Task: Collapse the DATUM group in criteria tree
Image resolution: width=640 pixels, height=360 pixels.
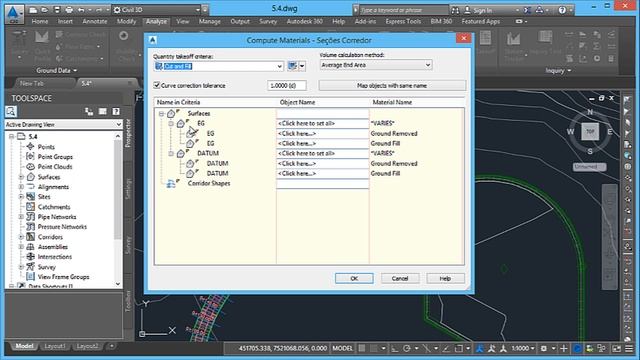Action: click(x=171, y=153)
